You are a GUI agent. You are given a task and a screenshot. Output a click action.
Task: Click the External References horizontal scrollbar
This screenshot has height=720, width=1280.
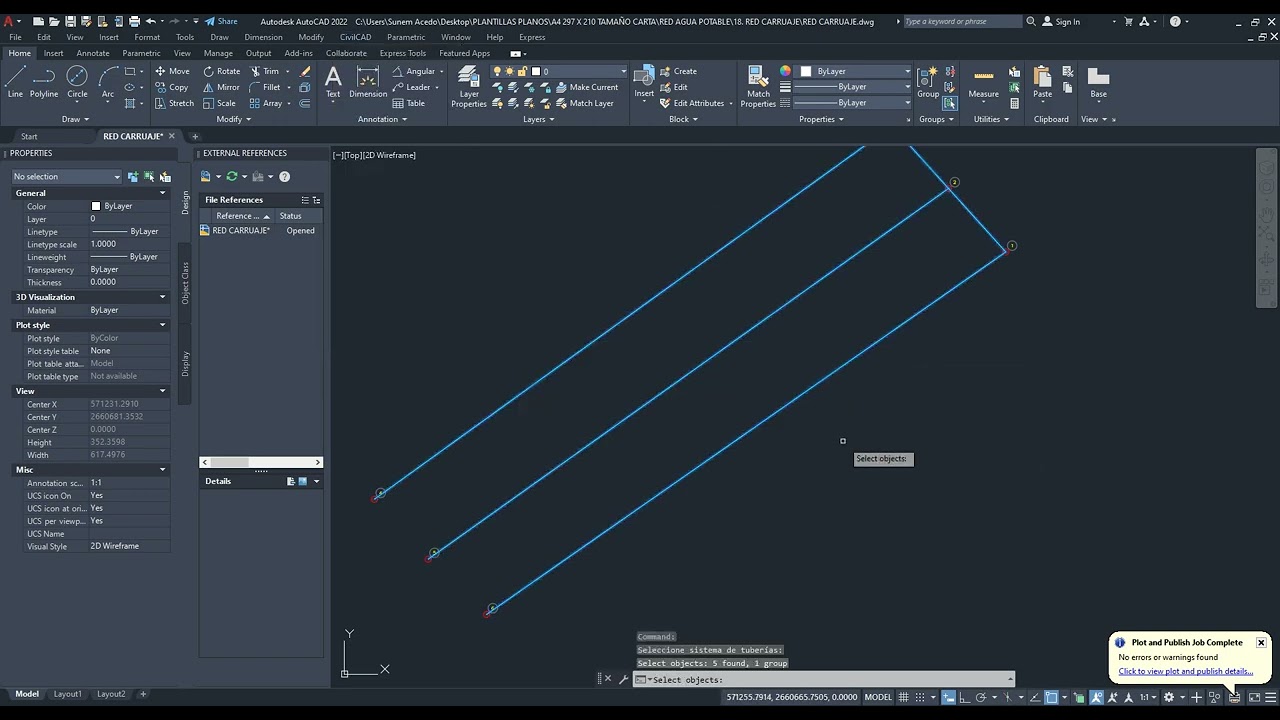click(x=261, y=462)
